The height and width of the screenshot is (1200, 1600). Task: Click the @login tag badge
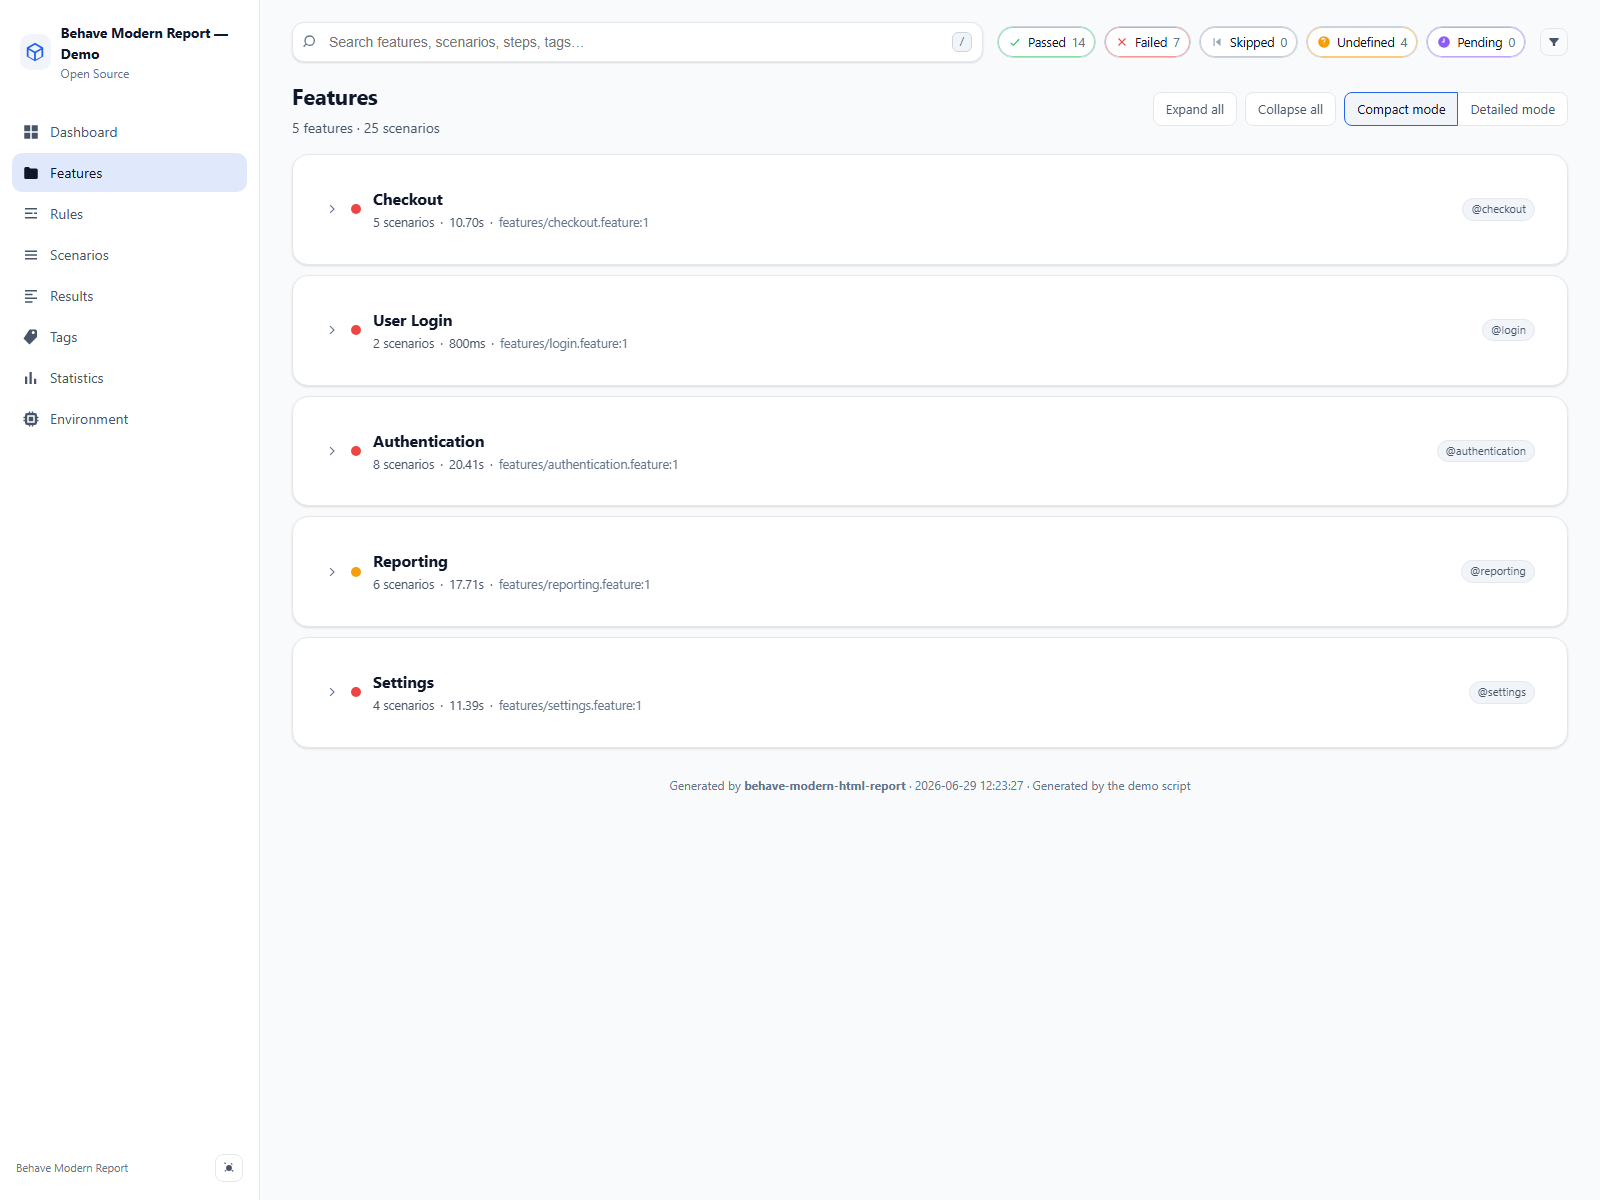pos(1508,330)
